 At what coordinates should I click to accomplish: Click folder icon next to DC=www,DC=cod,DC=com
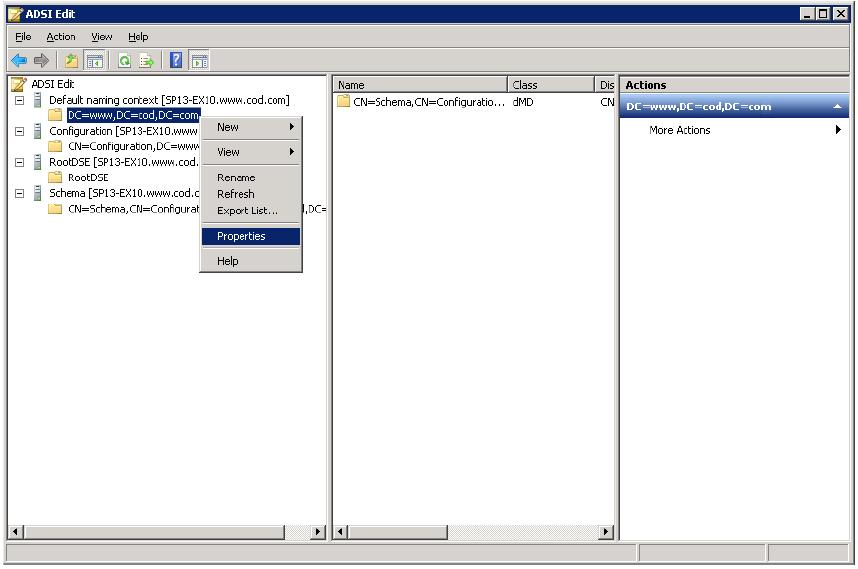pyautogui.click(x=55, y=115)
